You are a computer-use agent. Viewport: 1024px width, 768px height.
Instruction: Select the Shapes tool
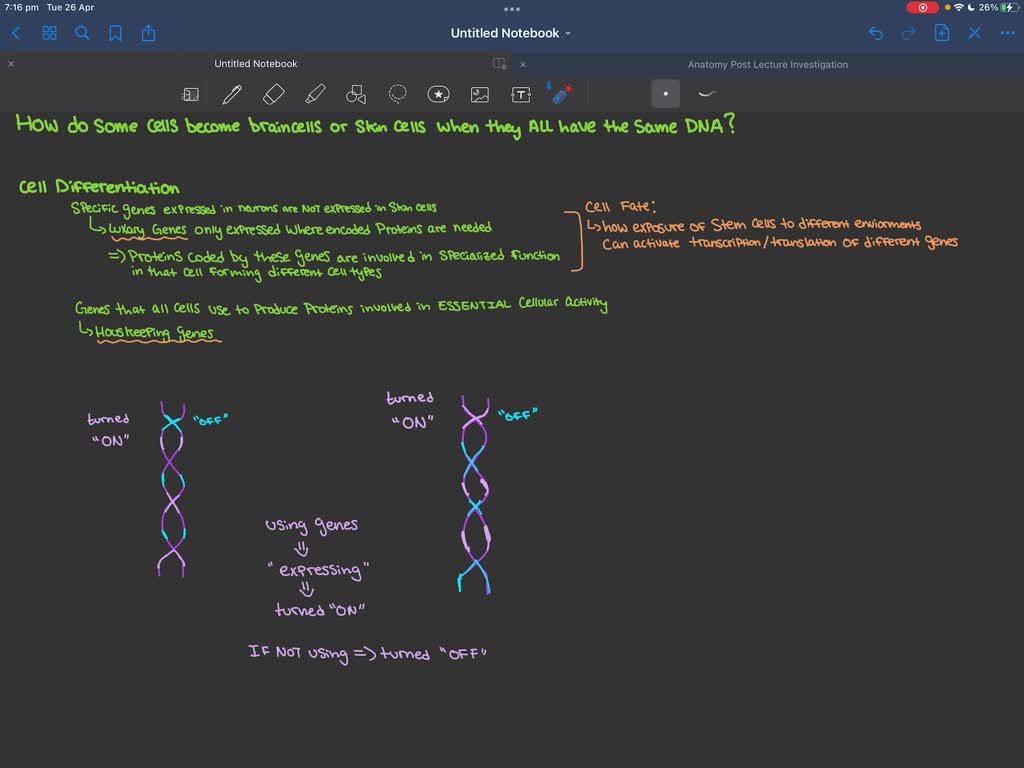(x=356, y=94)
